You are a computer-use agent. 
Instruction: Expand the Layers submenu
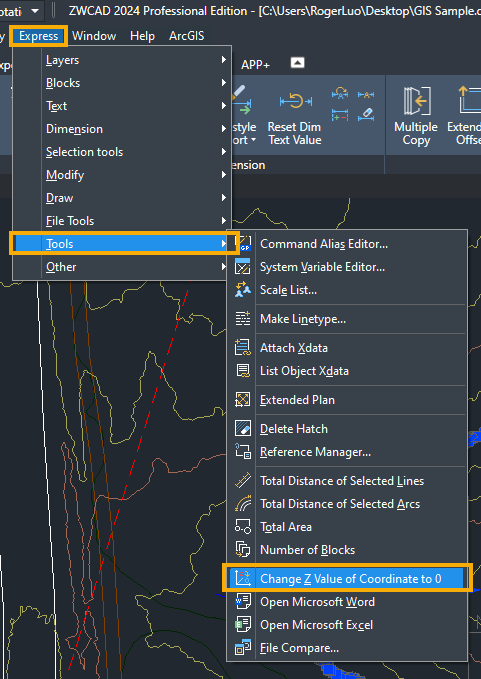click(122, 60)
